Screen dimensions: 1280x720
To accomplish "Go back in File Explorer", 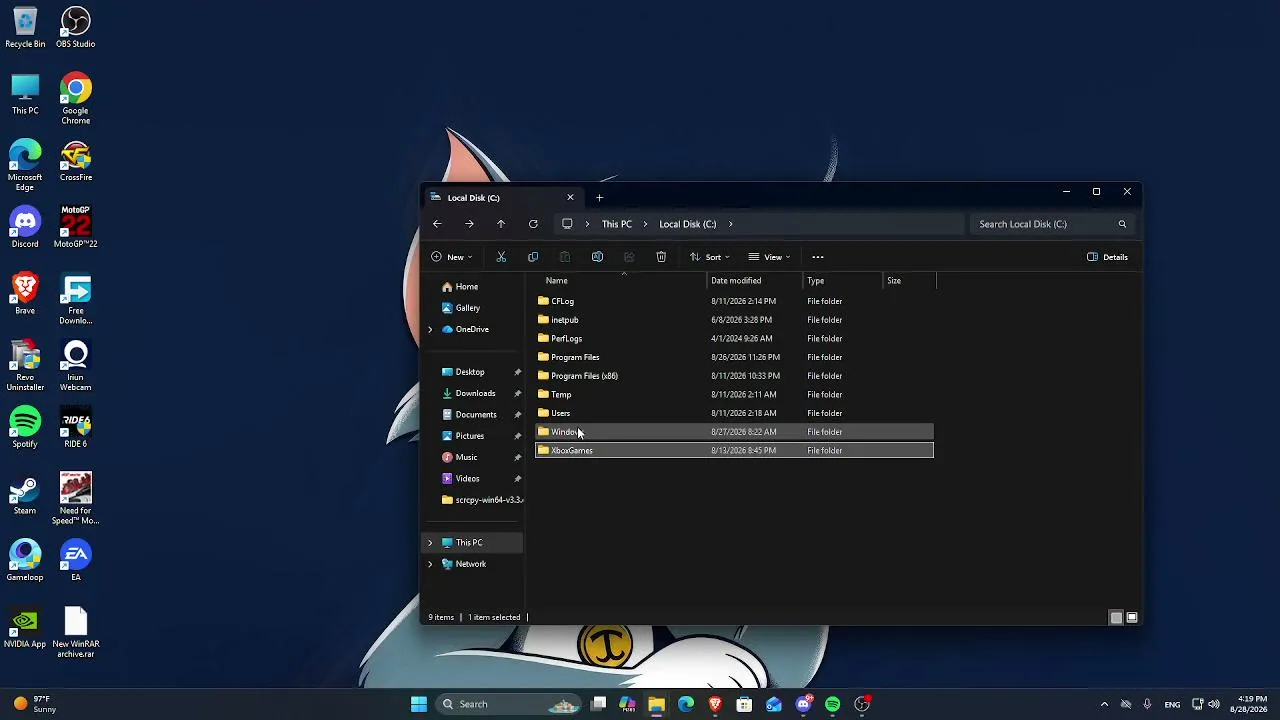I will coord(437,224).
